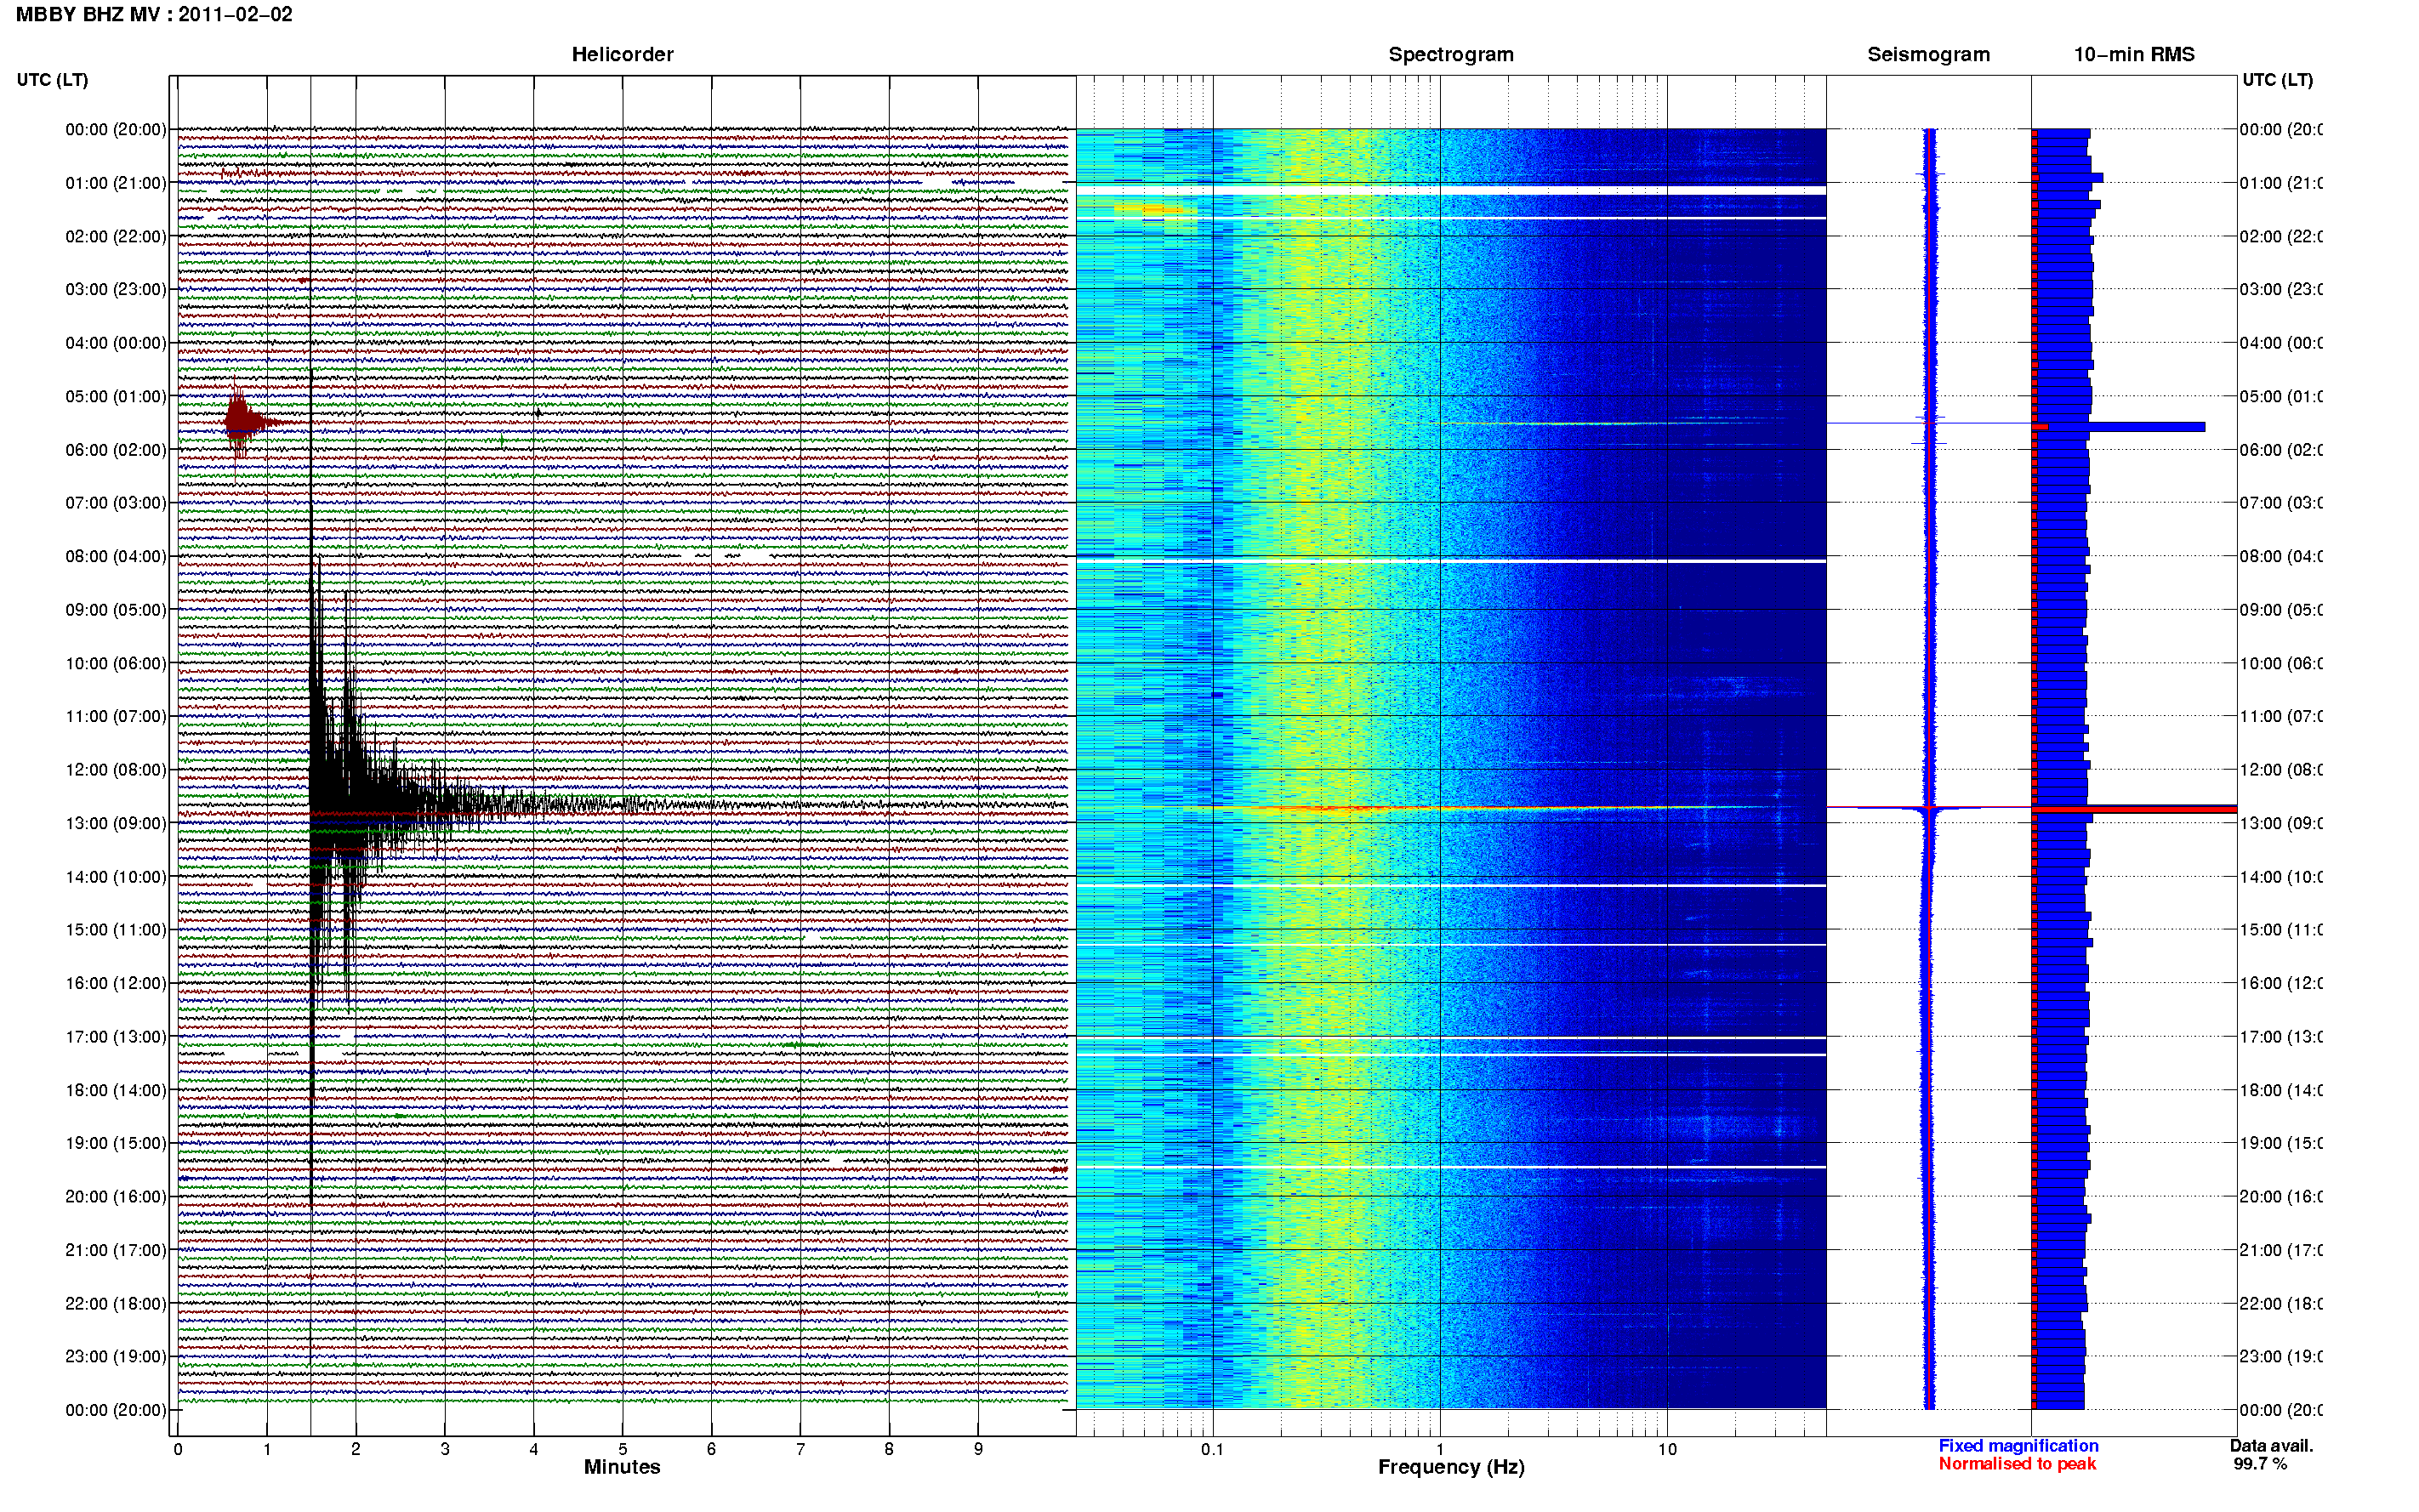Viewport: 2419px width, 1512px height.
Task: Select the Minutes axis tick label "3"
Action: pos(445,1449)
